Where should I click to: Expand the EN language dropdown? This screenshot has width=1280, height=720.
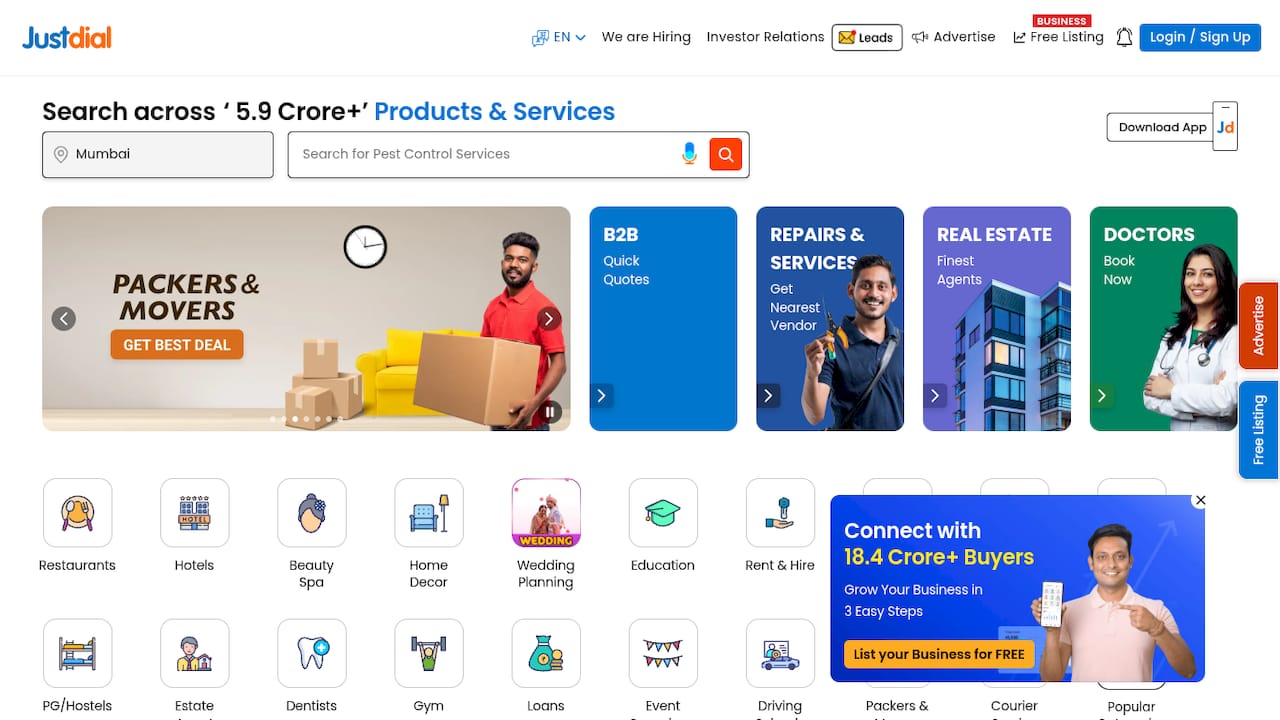(x=559, y=37)
